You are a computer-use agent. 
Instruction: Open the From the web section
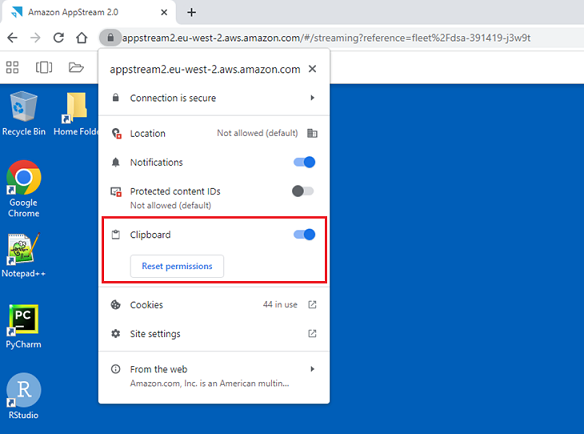click(x=214, y=376)
